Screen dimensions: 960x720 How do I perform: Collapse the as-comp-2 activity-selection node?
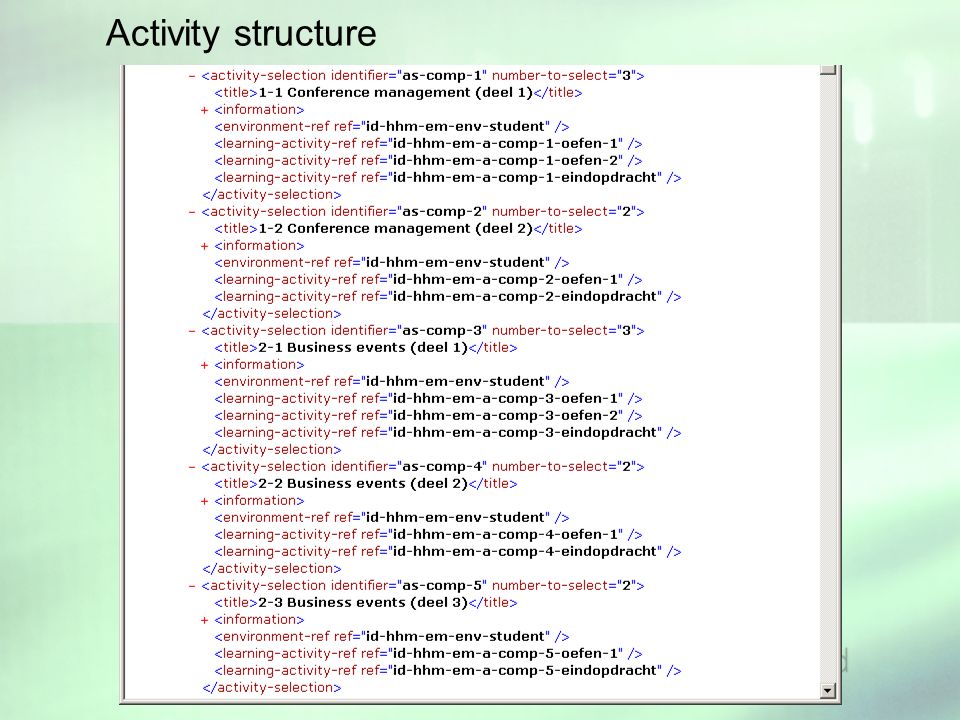pos(192,212)
